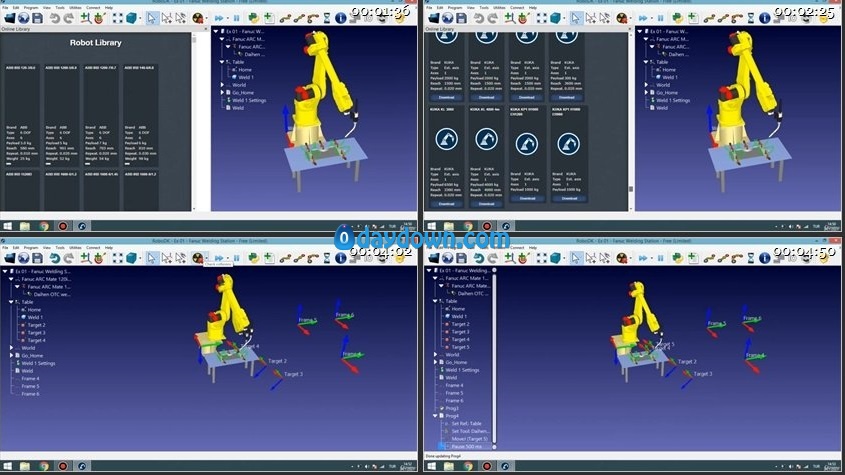The height and width of the screenshot is (475, 845).
Task: Check collisions icon in the 00:04:02 frame
Action: (198, 258)
